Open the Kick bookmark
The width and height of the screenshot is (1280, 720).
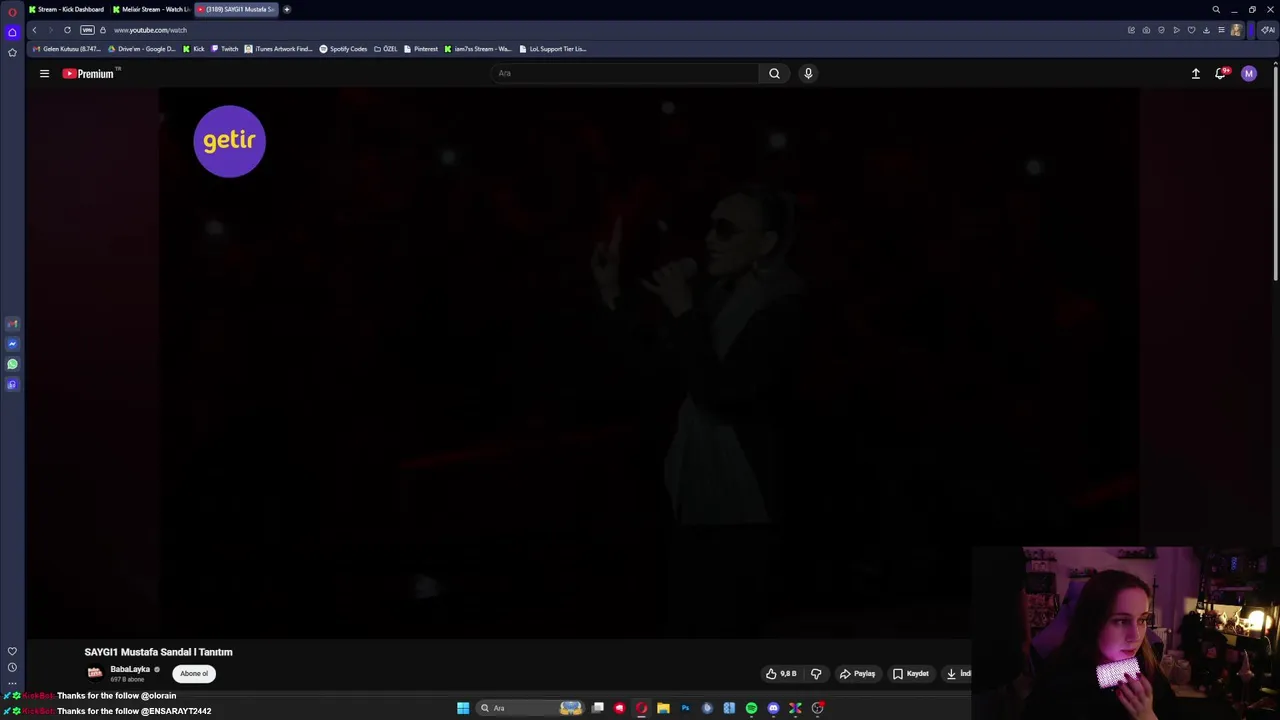pyautogui.click(x=194, y=49)
